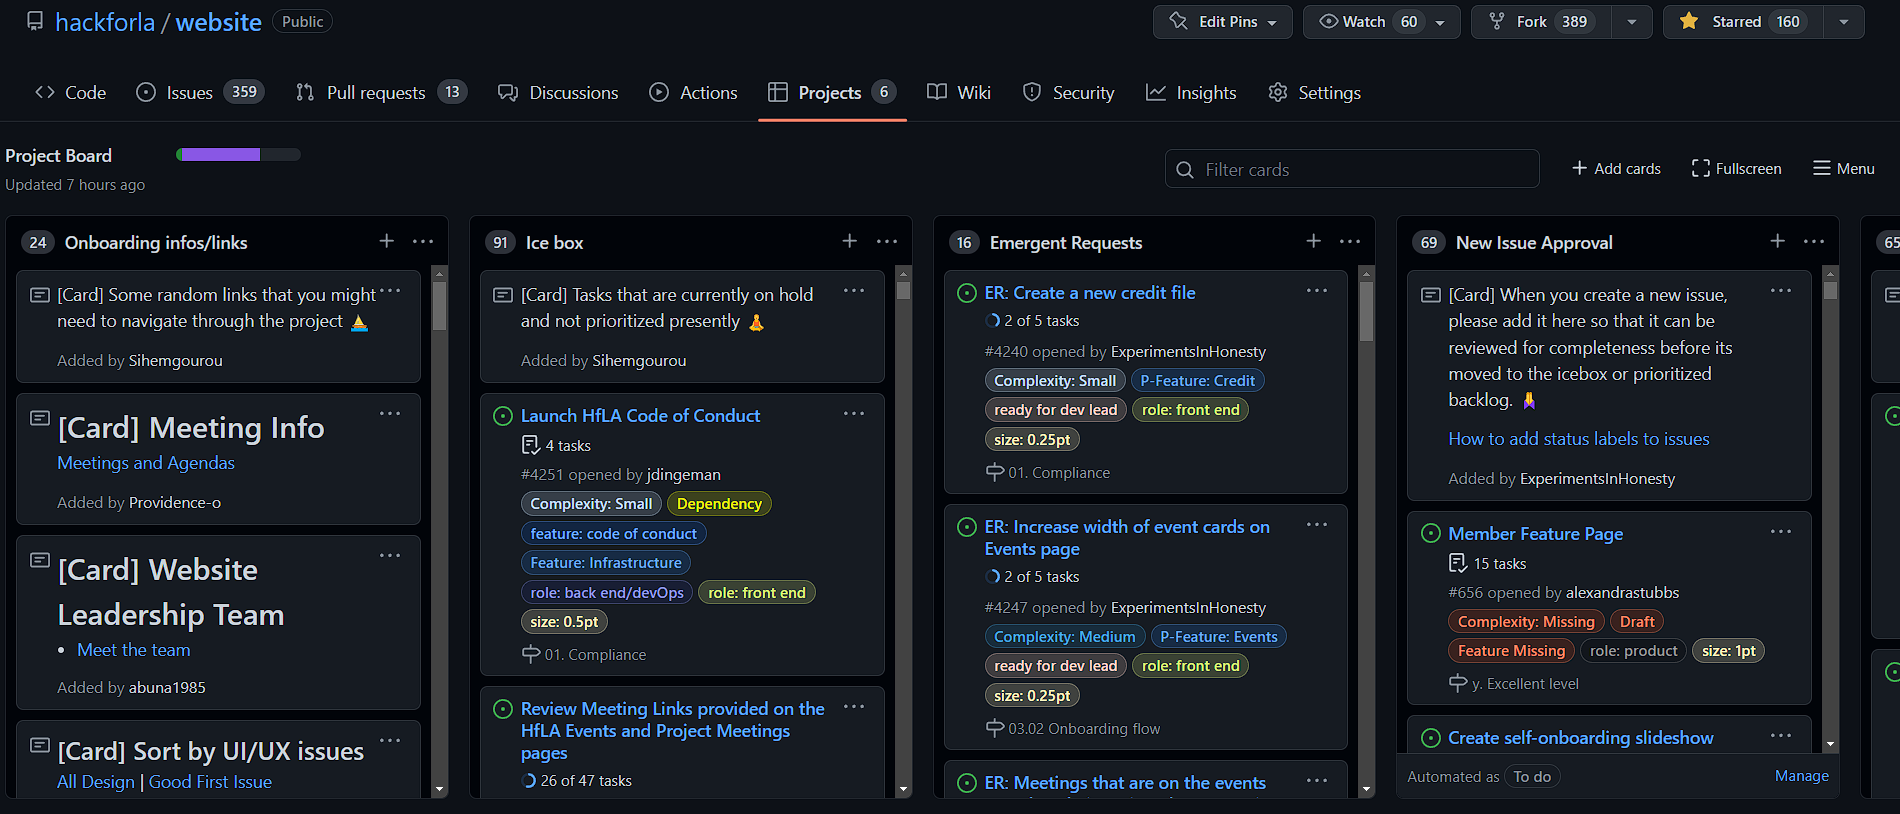
Task: Open the Wiki tab
Action: [x=958, y=92]
